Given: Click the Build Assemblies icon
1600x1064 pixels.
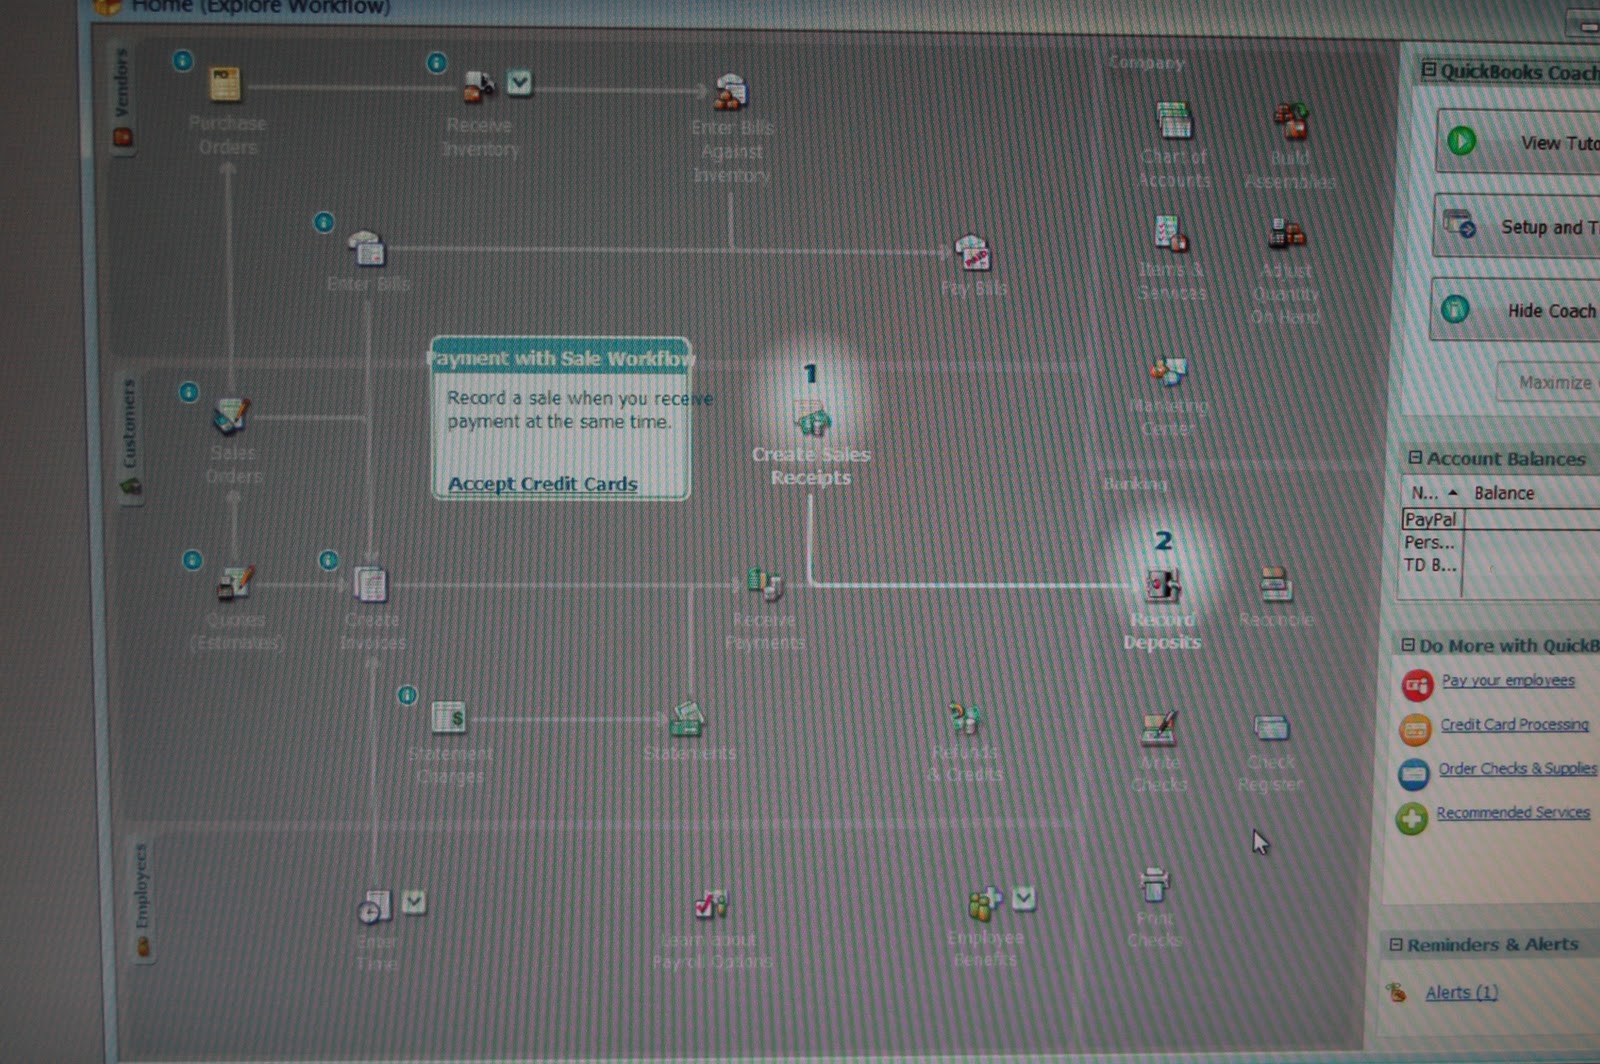Looking at the screenshot, I should 1290,121.
